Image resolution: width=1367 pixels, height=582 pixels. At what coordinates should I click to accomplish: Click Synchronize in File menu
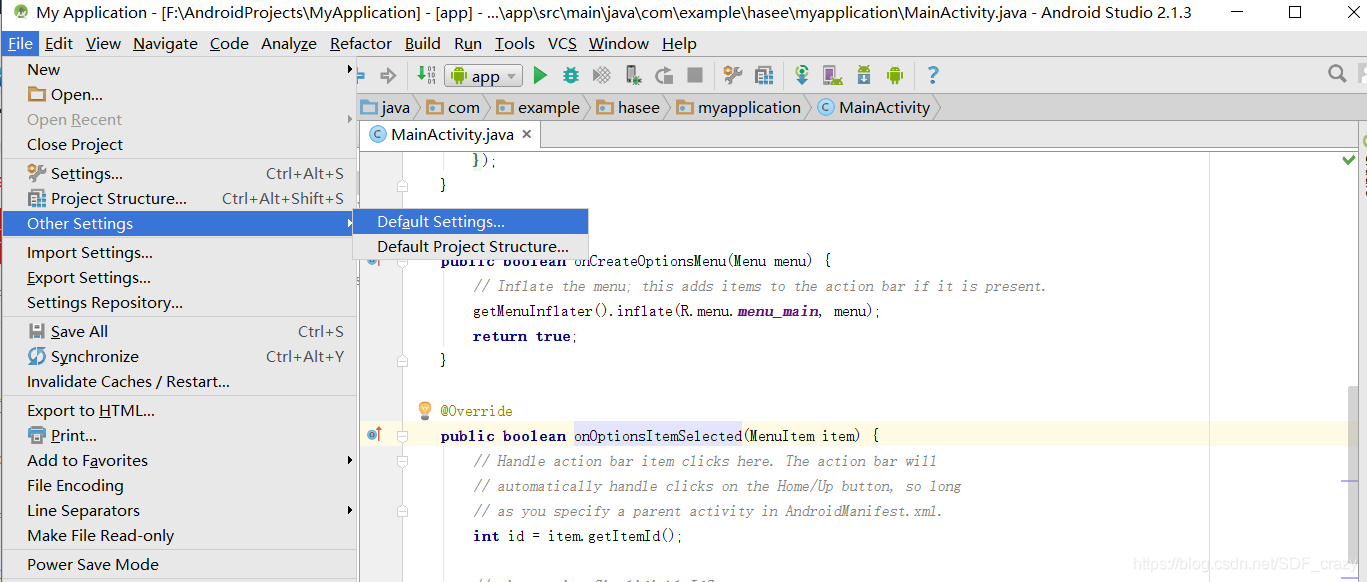click(x=180, y=357)
